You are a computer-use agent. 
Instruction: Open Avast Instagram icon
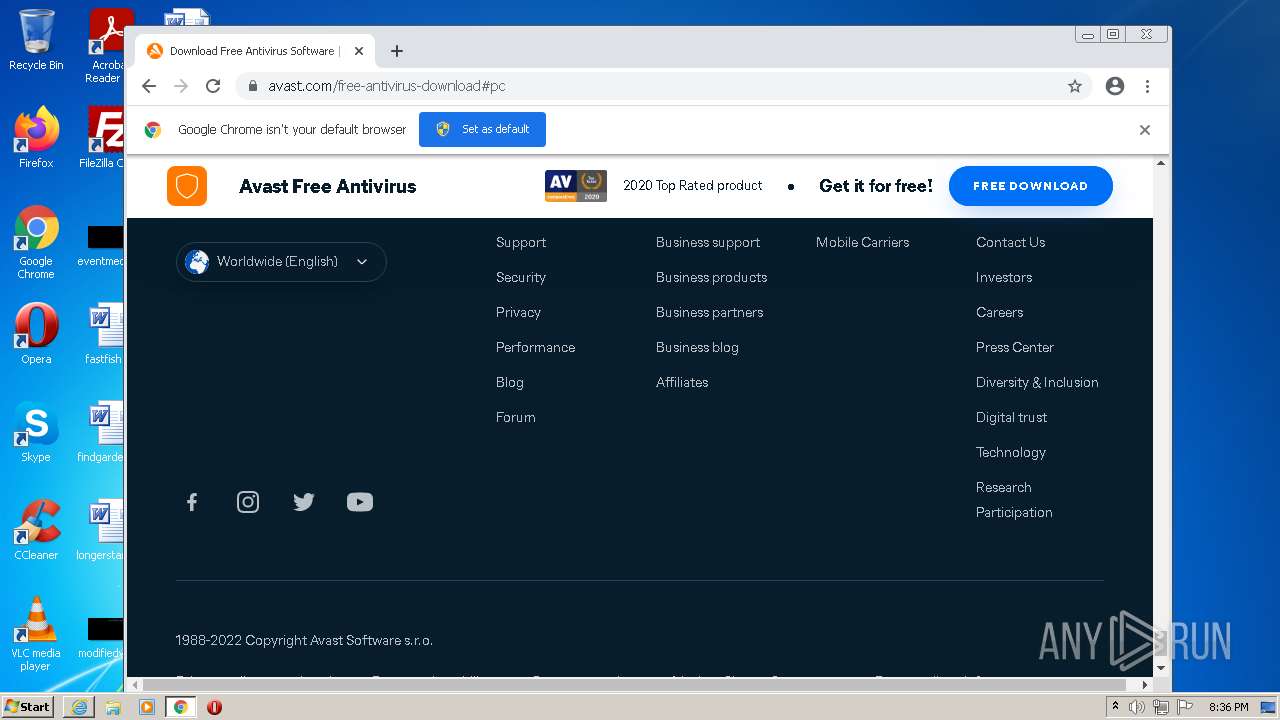(248, 502)
